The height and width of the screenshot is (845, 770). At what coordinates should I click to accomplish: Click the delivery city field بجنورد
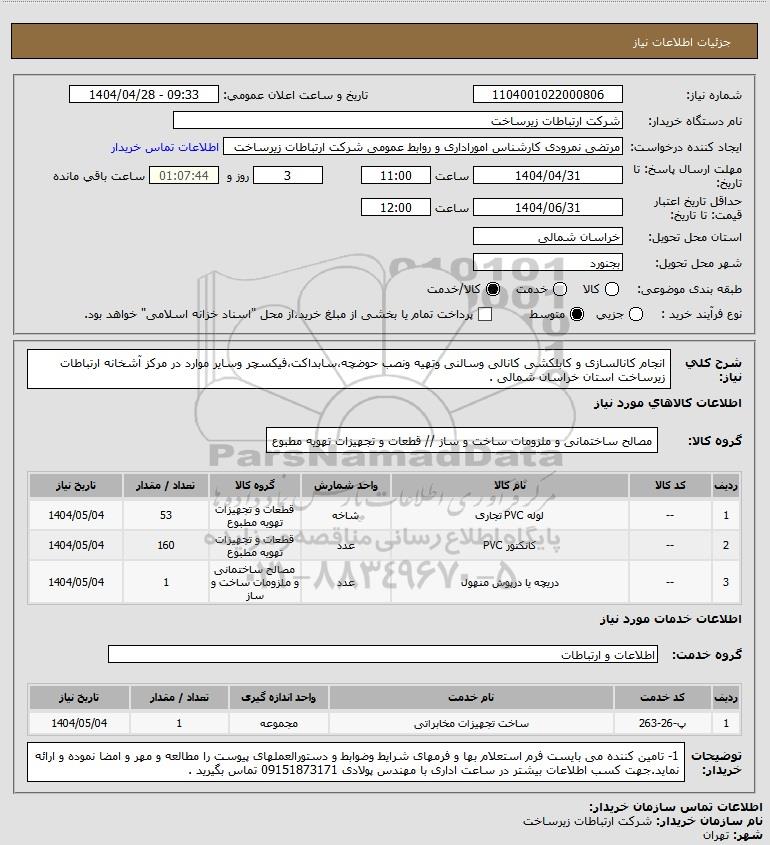coord(547,263)
